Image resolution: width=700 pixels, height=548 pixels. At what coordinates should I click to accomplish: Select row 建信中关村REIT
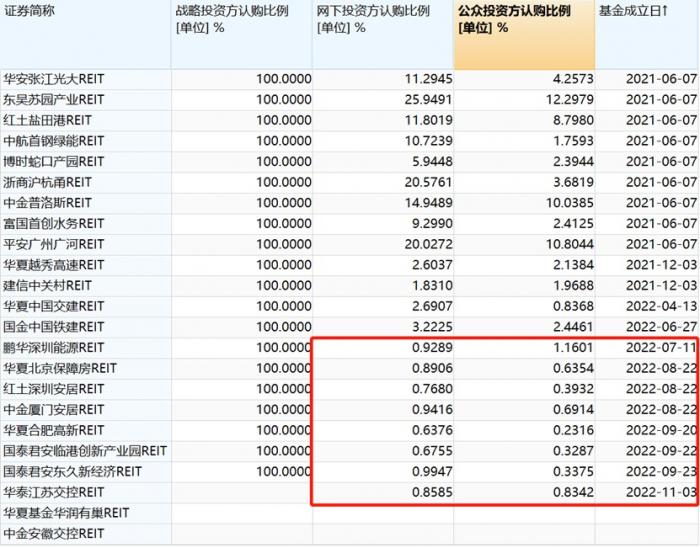point(350,286)
